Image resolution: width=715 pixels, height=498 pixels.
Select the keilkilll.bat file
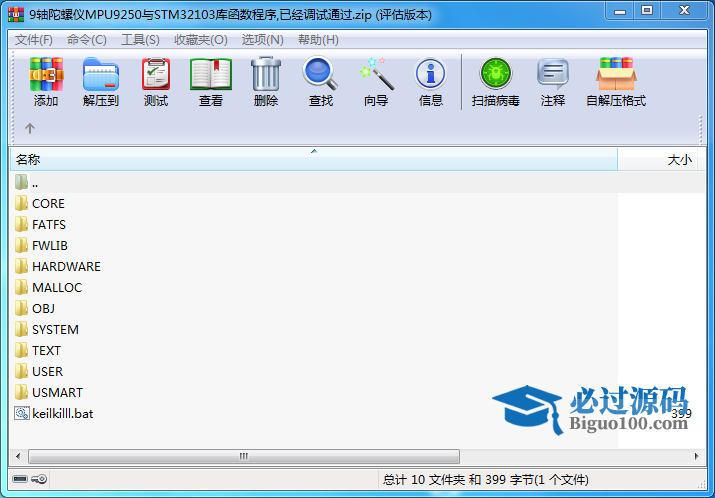(54, 413)
